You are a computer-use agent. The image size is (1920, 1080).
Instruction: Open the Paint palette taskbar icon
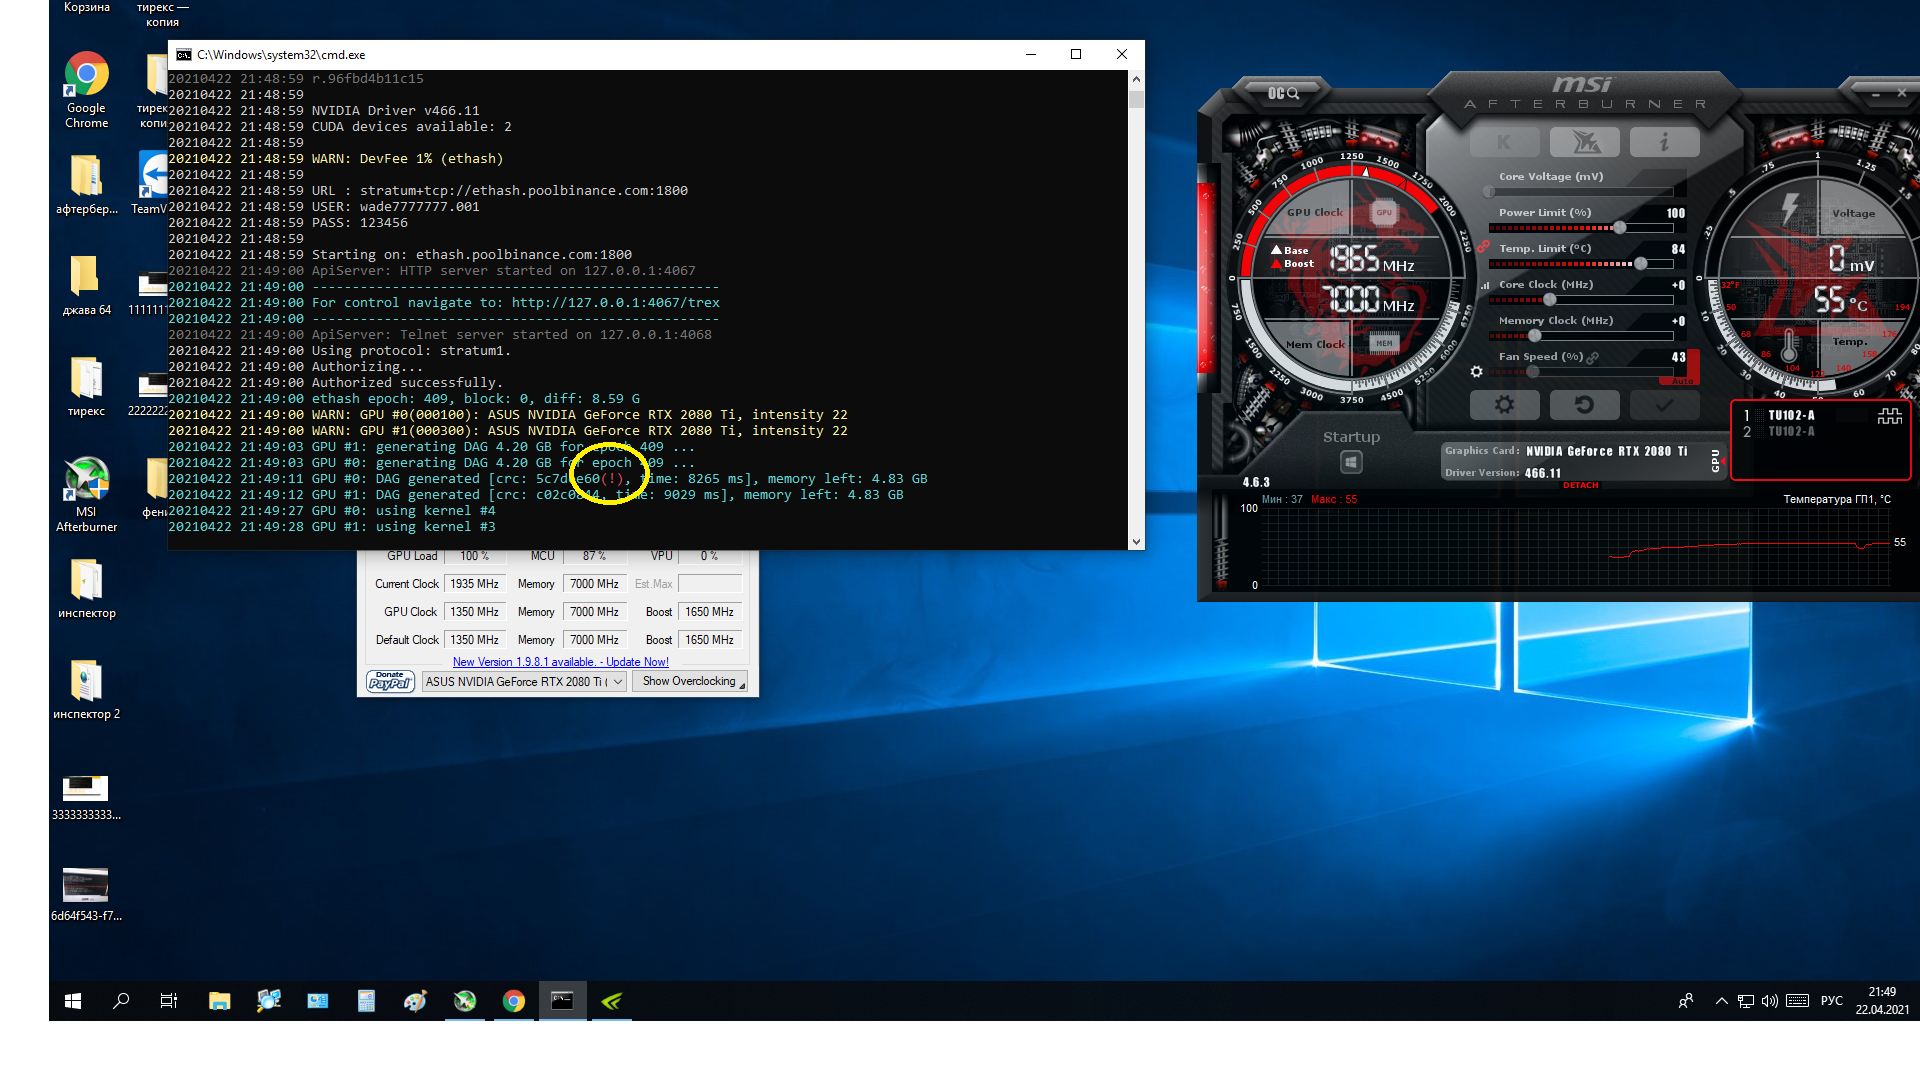[415, 1001]
